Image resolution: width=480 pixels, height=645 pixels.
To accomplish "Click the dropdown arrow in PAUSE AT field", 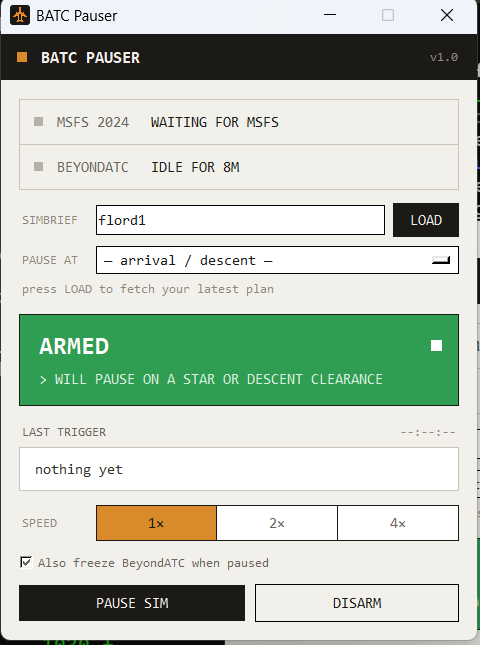I will (x=441, y=260).
